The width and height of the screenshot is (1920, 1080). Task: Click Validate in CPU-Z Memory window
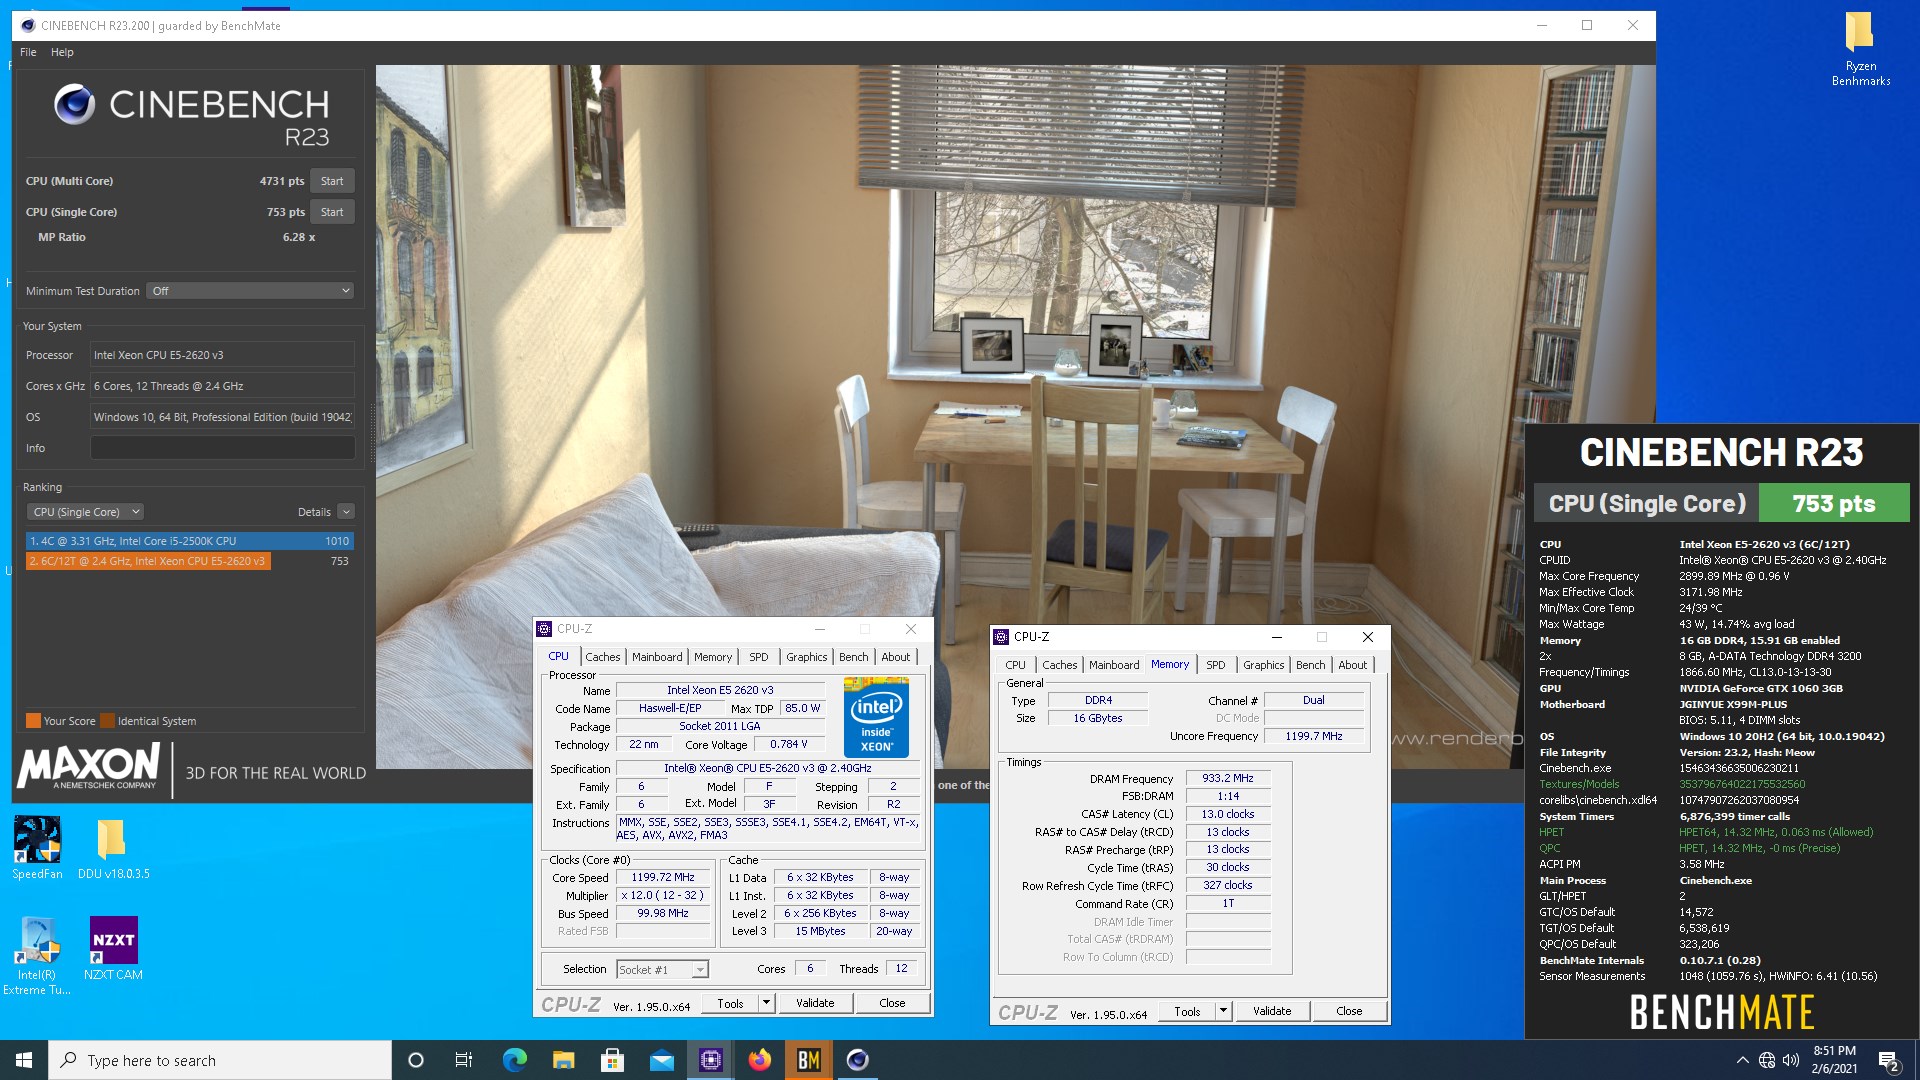tap(1272, 1011)
